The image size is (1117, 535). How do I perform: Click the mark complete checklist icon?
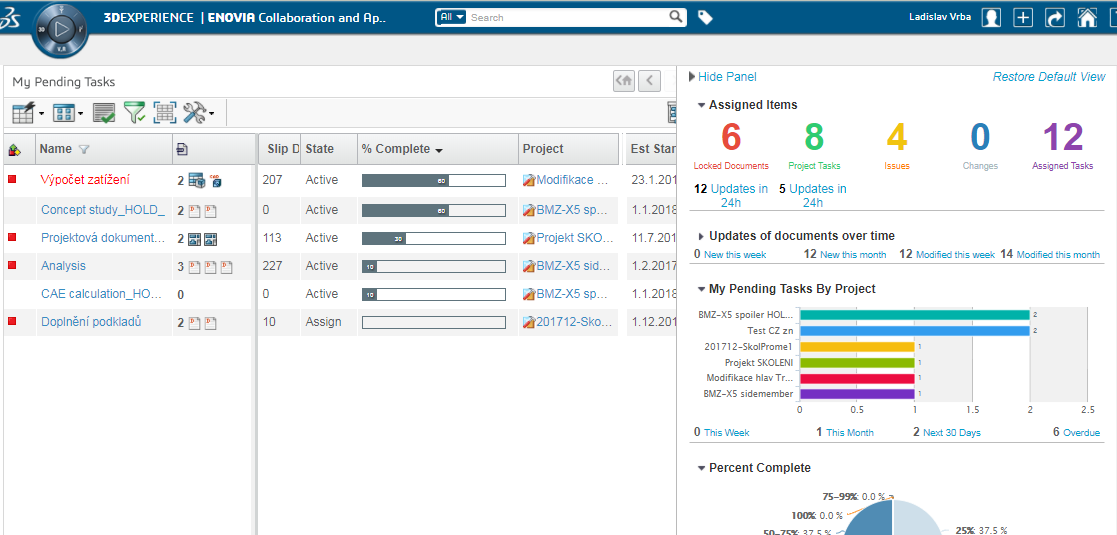pos(105,113)
